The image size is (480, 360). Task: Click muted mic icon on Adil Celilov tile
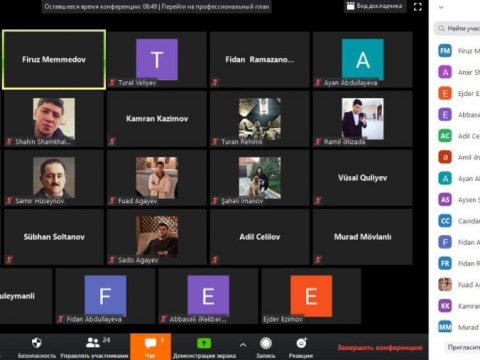215,259
